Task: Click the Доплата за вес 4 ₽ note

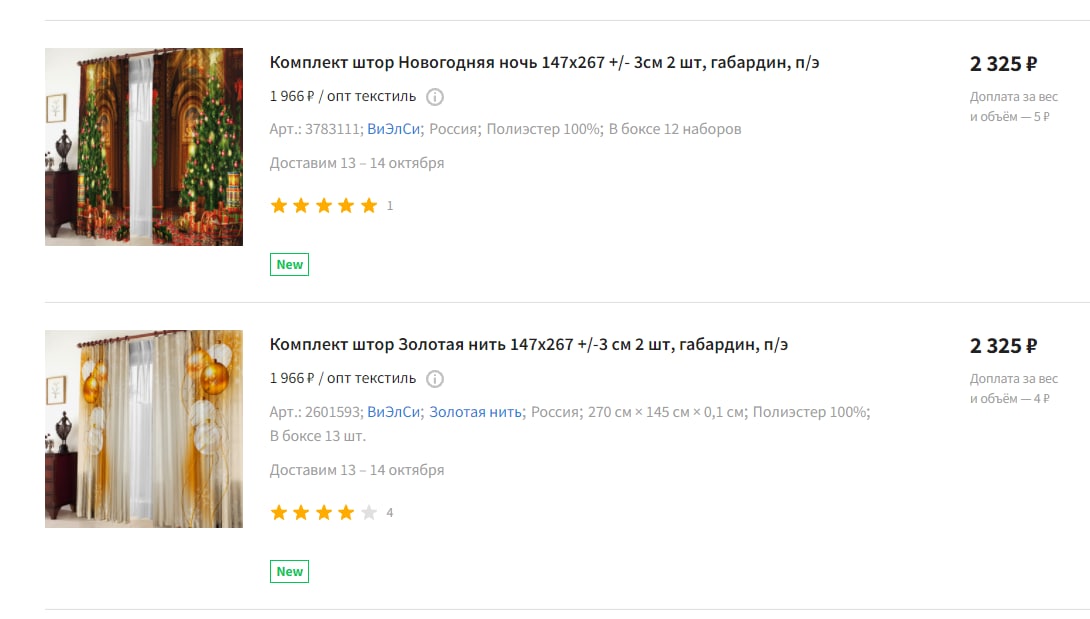Action: click(1014, 389)
